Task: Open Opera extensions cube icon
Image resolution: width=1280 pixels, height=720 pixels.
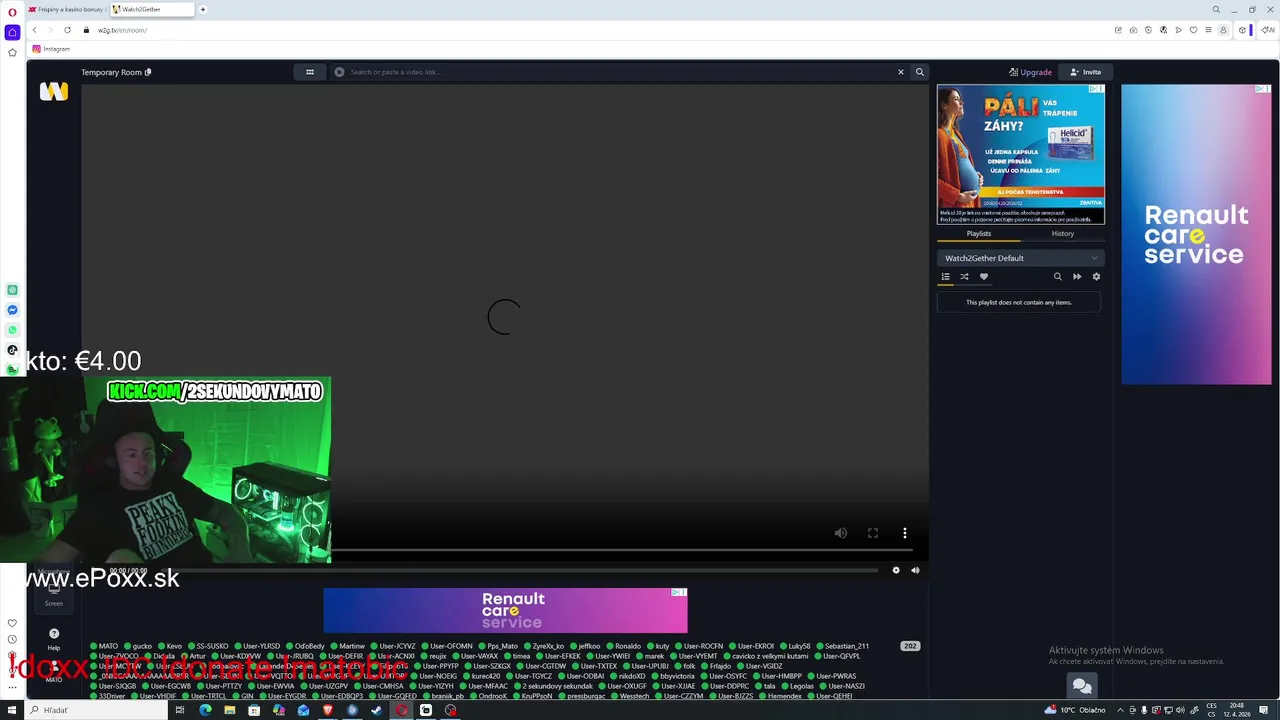Action: (1242, 30)
